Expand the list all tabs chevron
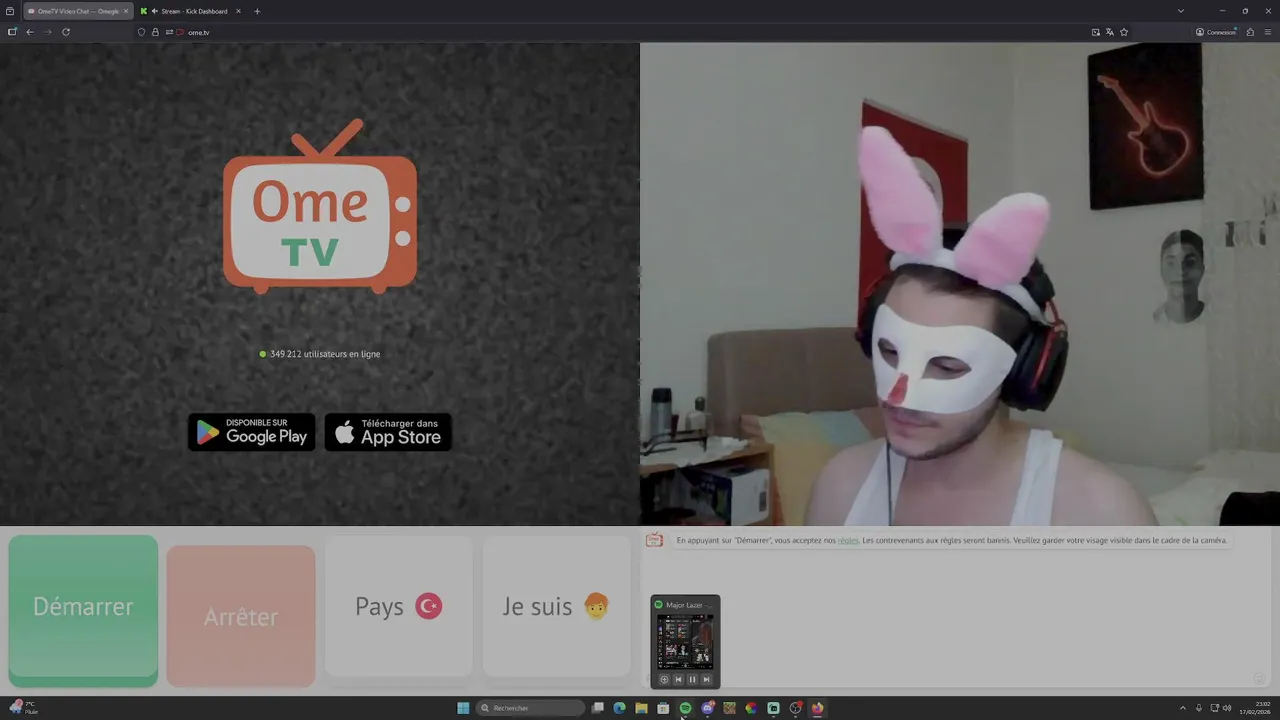The height and width of the screenshot is (720, 1280). click(1181, 11)
